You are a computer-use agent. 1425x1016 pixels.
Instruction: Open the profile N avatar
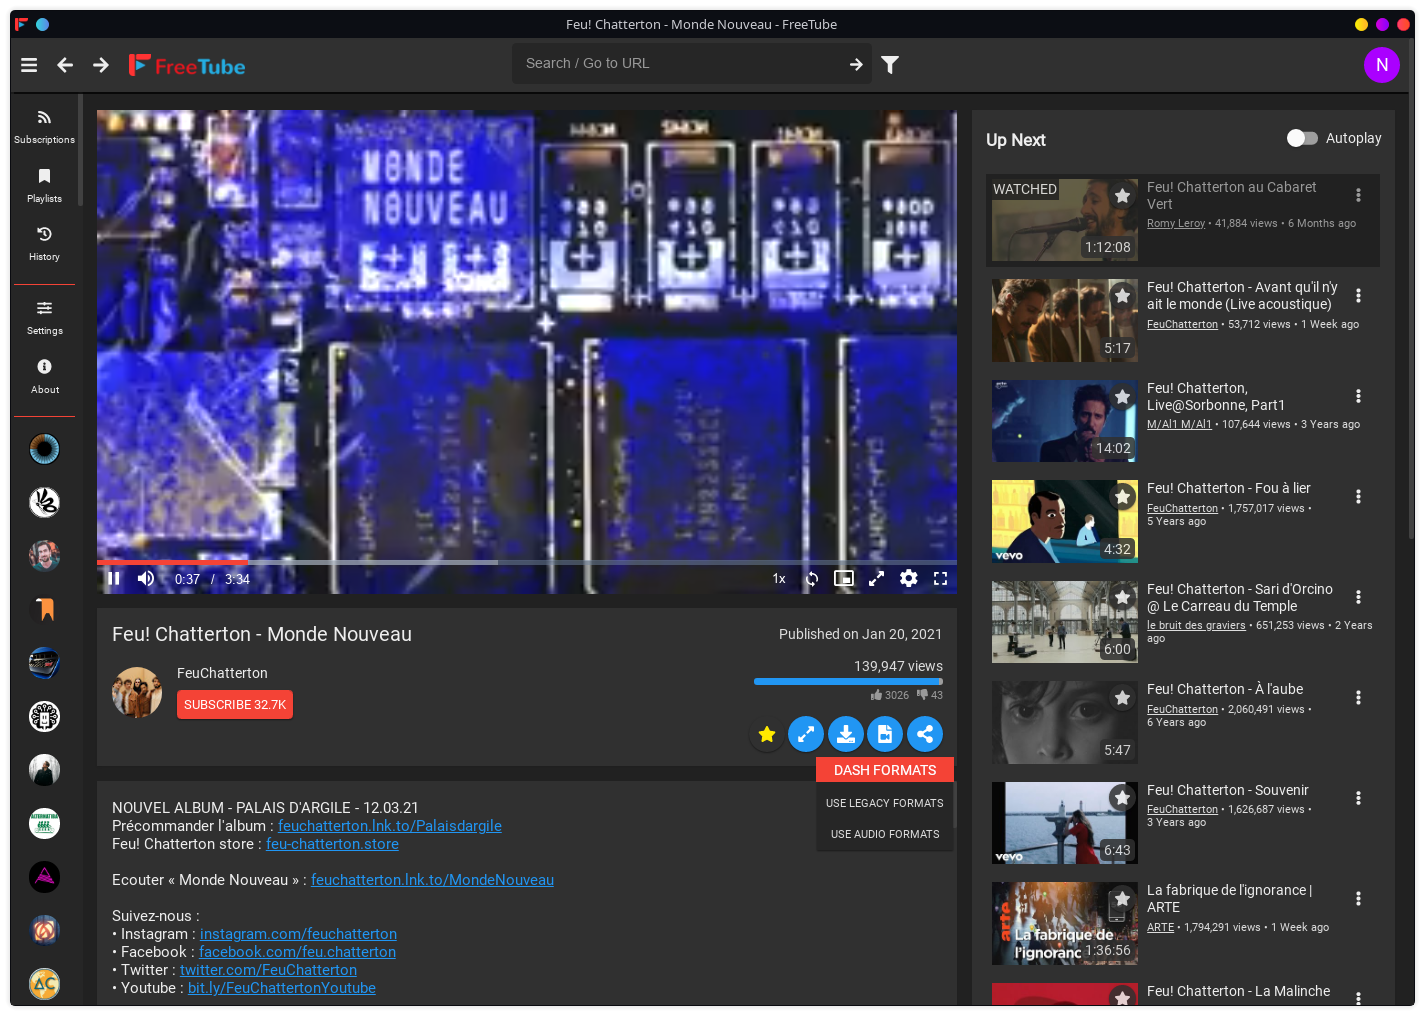coord(1381,65)
